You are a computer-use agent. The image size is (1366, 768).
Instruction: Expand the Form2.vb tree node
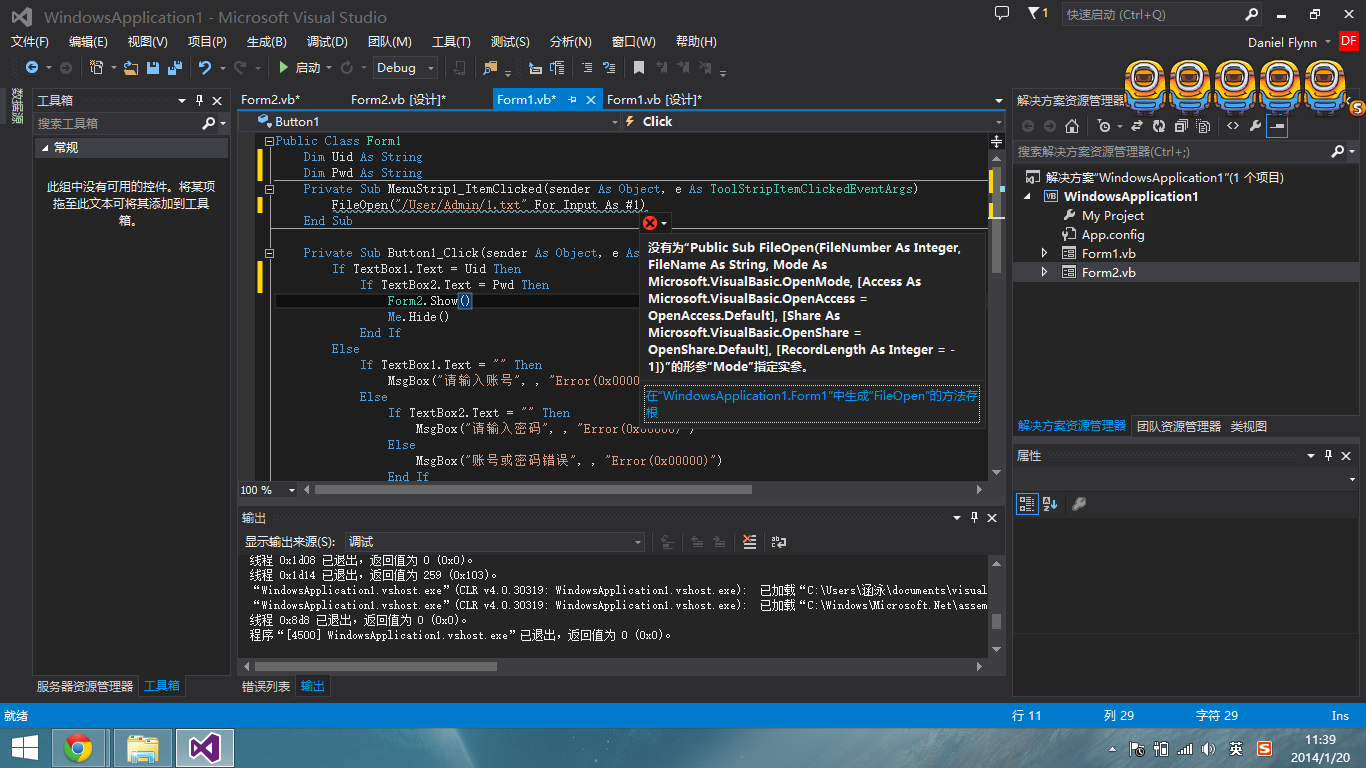click(1045, 272)
